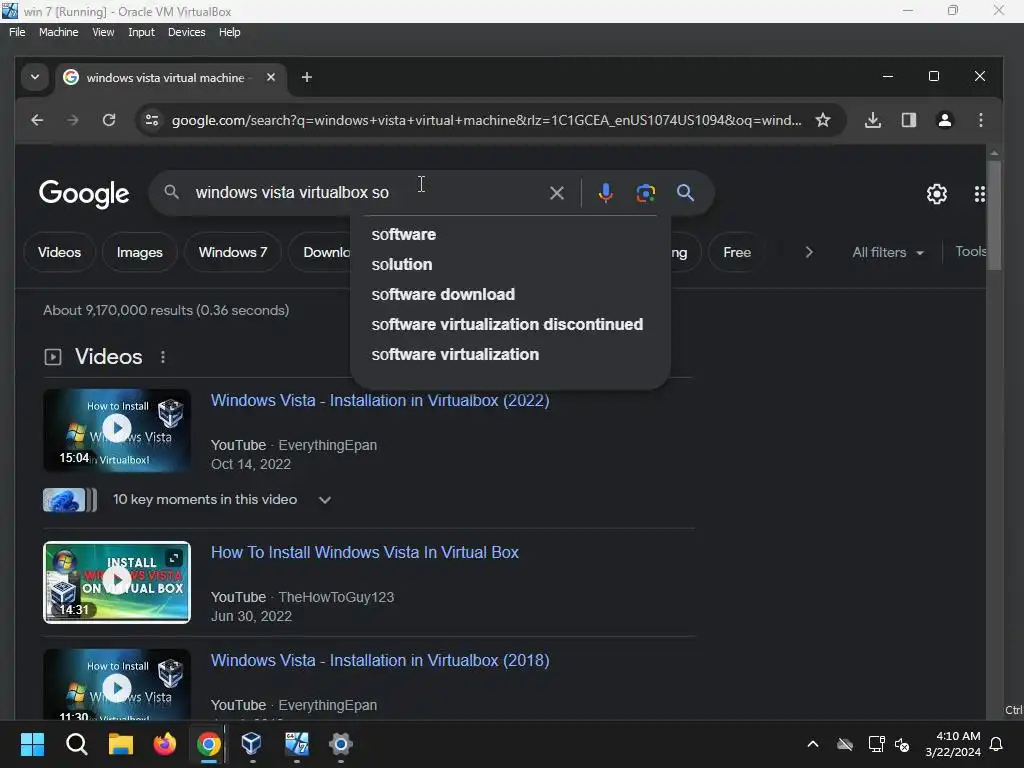
Task: Open Chrome tab search dropdown
Action: tap(35, 77)
